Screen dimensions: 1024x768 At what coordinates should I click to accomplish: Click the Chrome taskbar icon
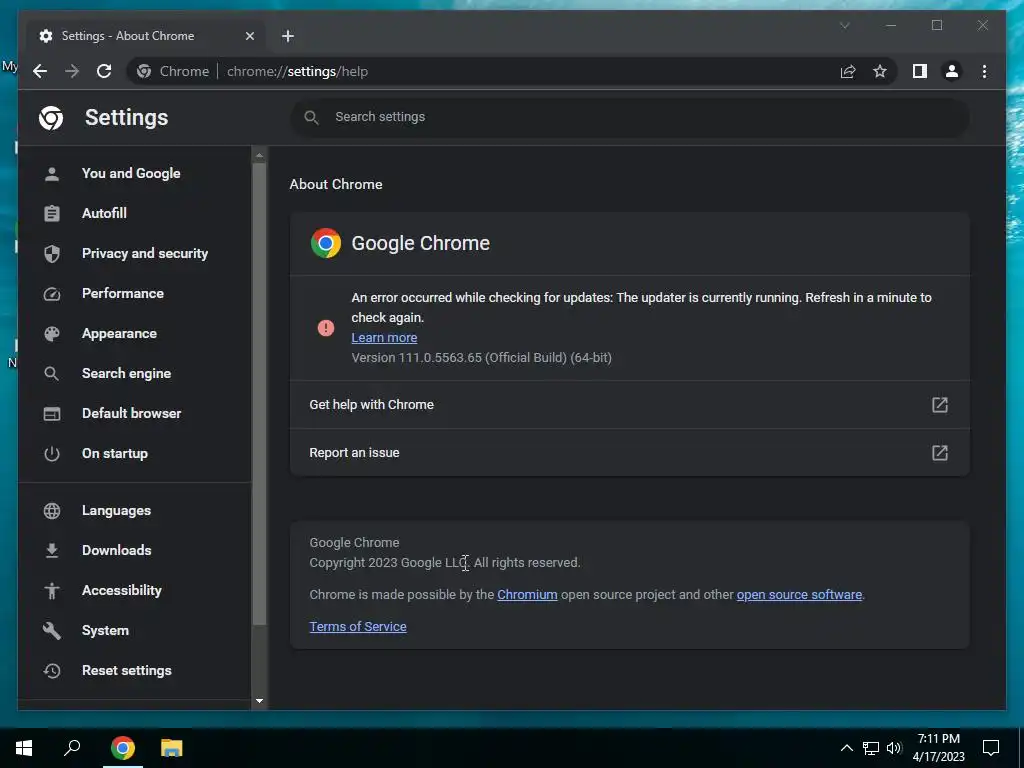(123, 748)
